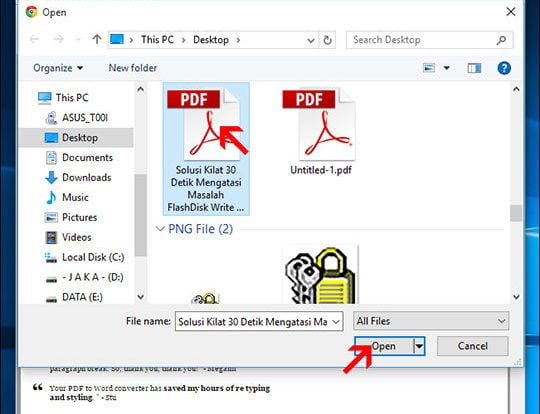Open ASUS_T00I device in sidebar
Viewport: 540px width, 414px height.
(85, 118)
